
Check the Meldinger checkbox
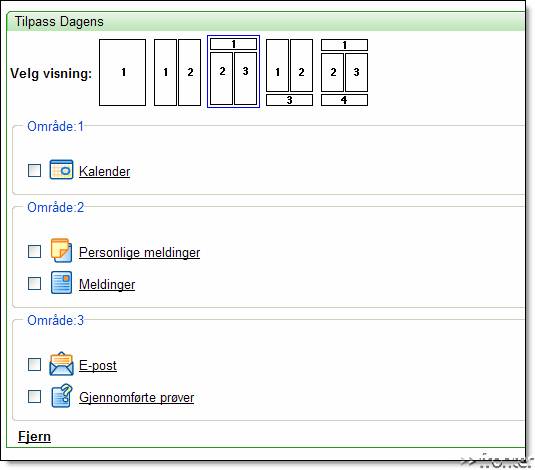(34, 283)
